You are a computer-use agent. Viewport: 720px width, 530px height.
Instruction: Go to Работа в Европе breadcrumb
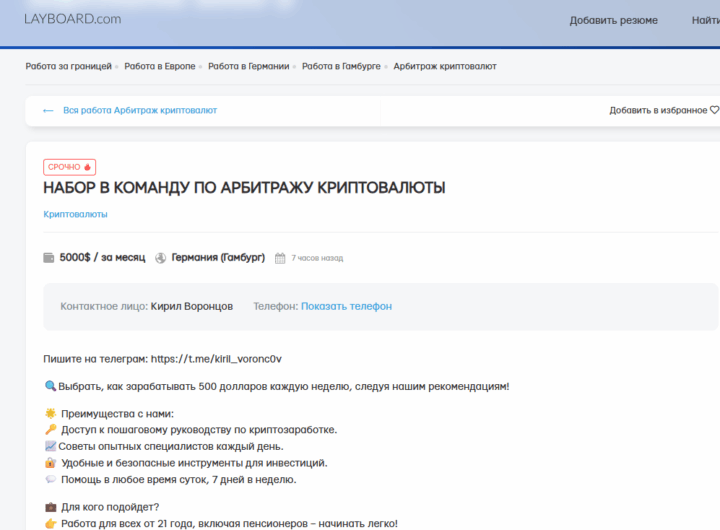(x=160, y=66)
